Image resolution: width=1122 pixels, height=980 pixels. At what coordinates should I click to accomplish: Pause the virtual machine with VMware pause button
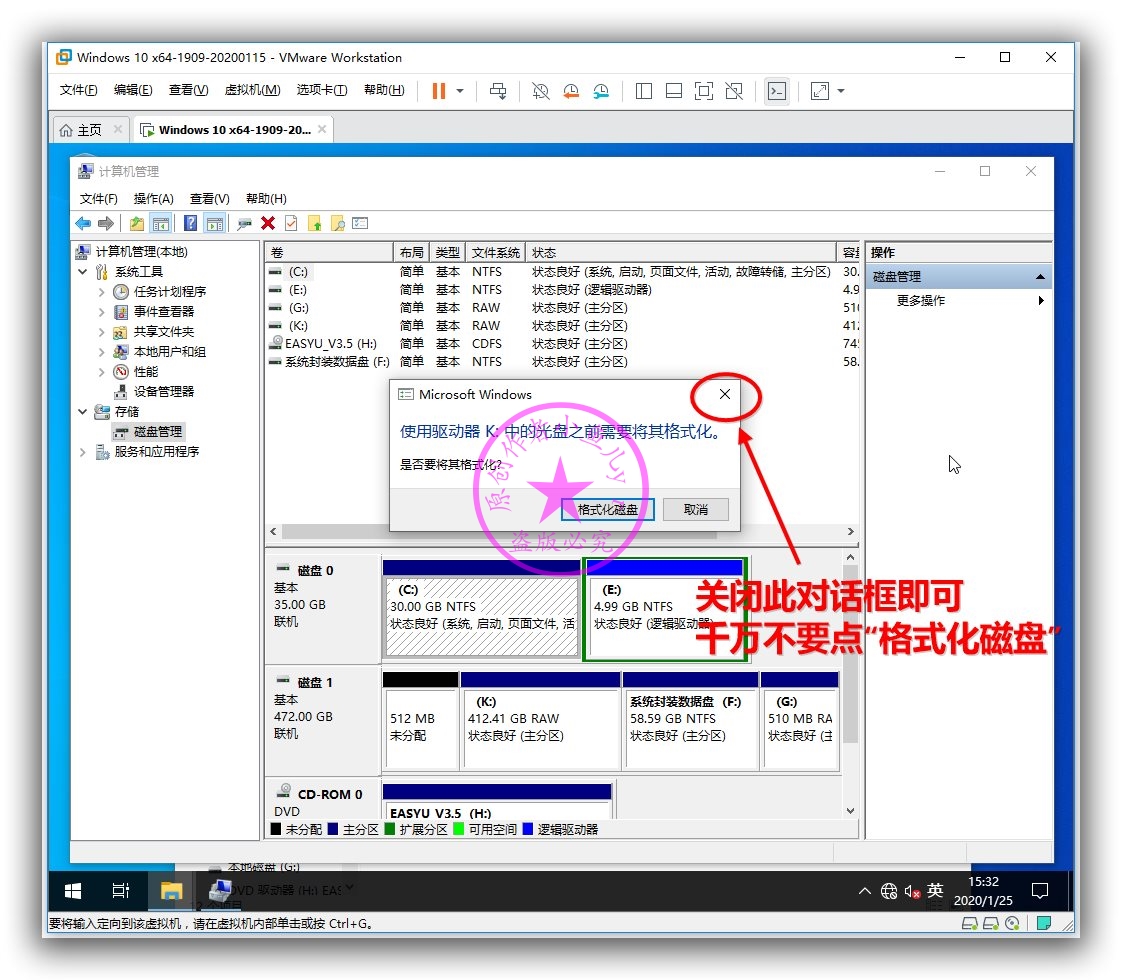pos(439,91)
